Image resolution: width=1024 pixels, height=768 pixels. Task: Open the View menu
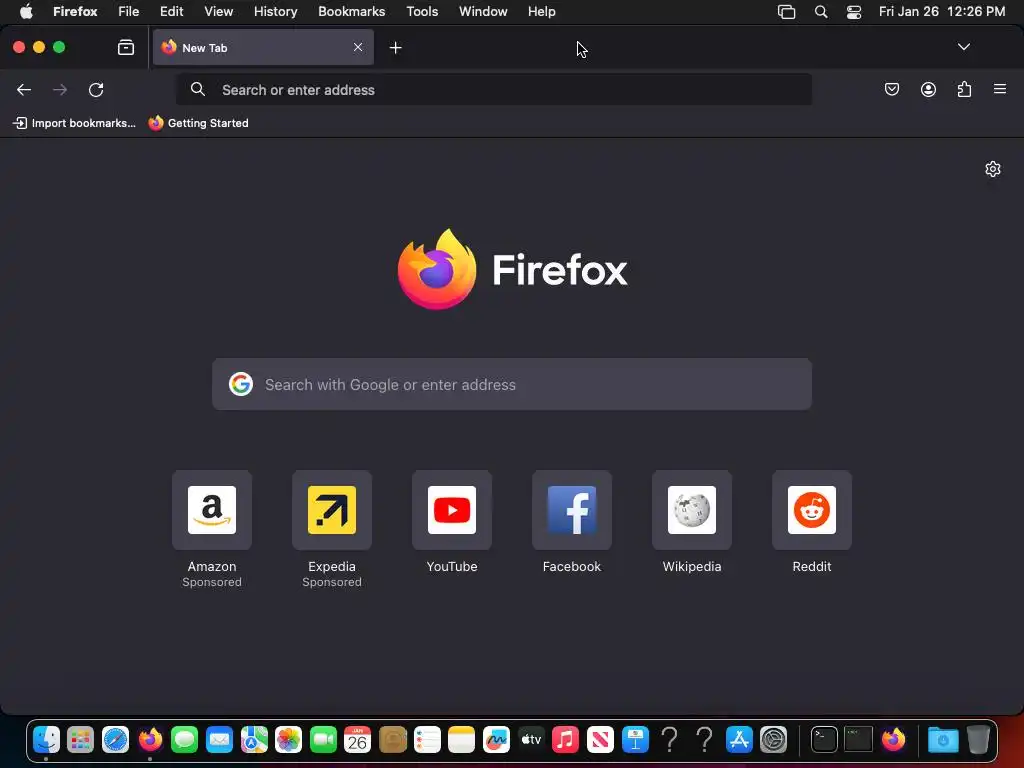[219, 12]
